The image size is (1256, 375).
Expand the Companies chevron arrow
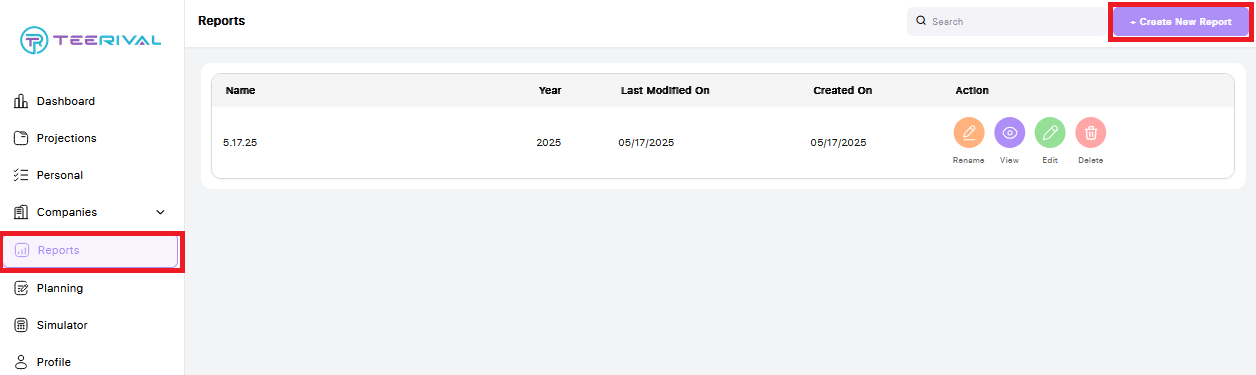pyautogui.click(x=161, y=212)
